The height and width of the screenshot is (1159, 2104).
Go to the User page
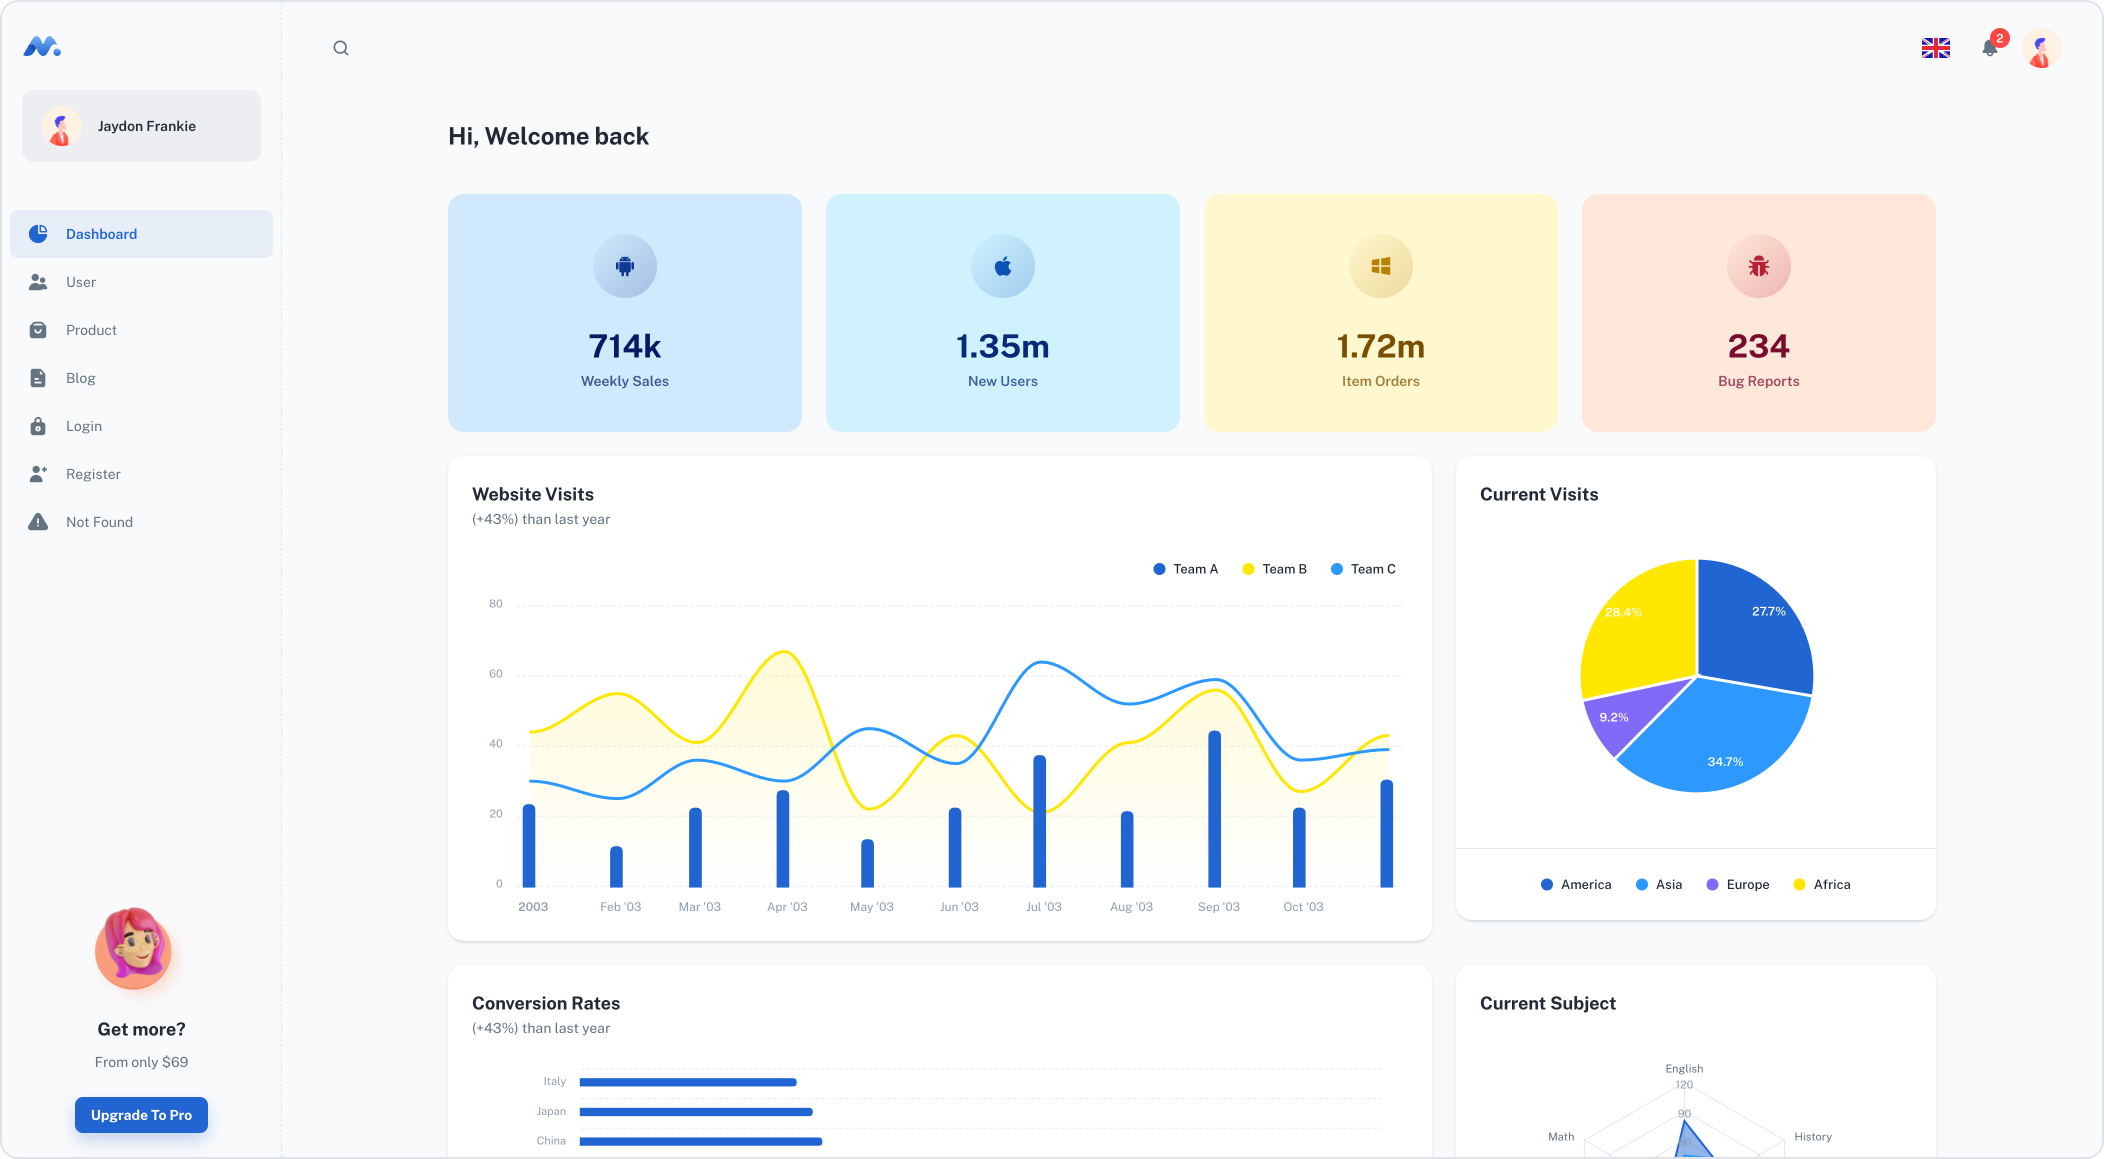81,282
